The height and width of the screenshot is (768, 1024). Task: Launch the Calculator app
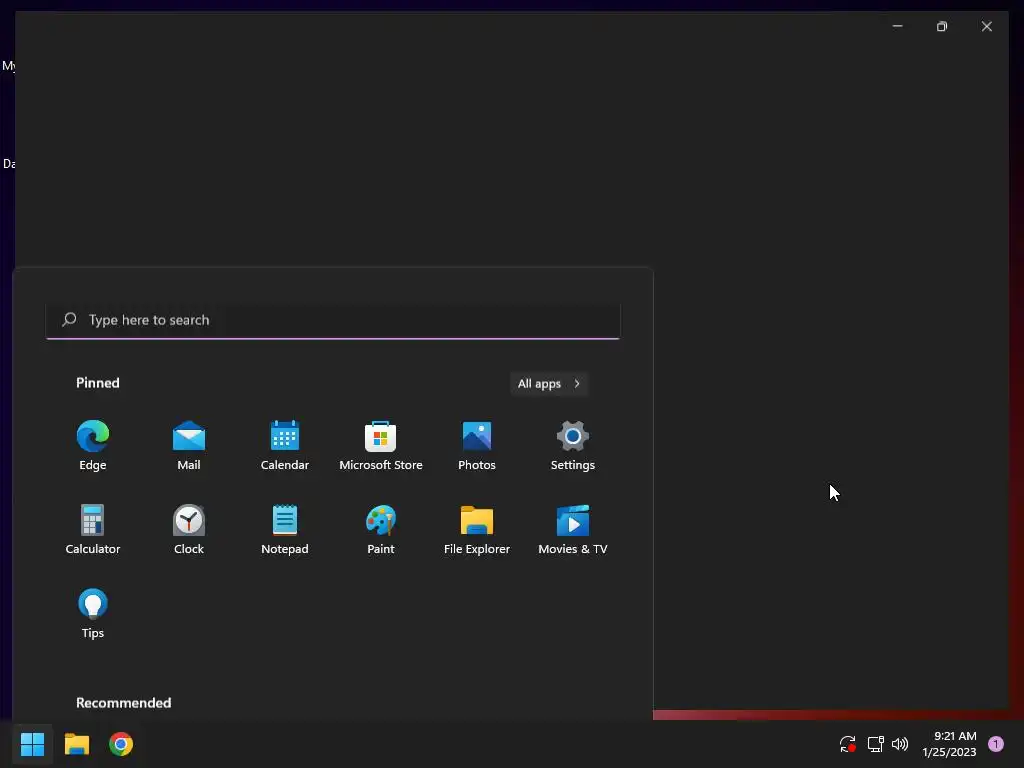click(x=93, y=530)
